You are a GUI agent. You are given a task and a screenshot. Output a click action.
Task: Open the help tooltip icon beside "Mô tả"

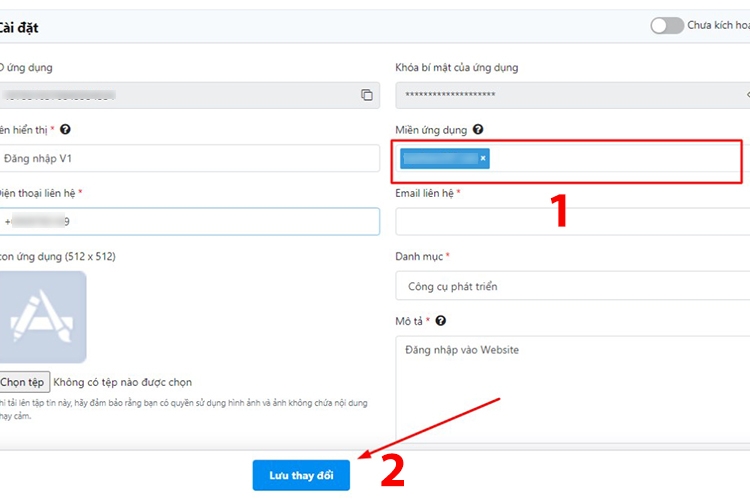coord(441,321)
